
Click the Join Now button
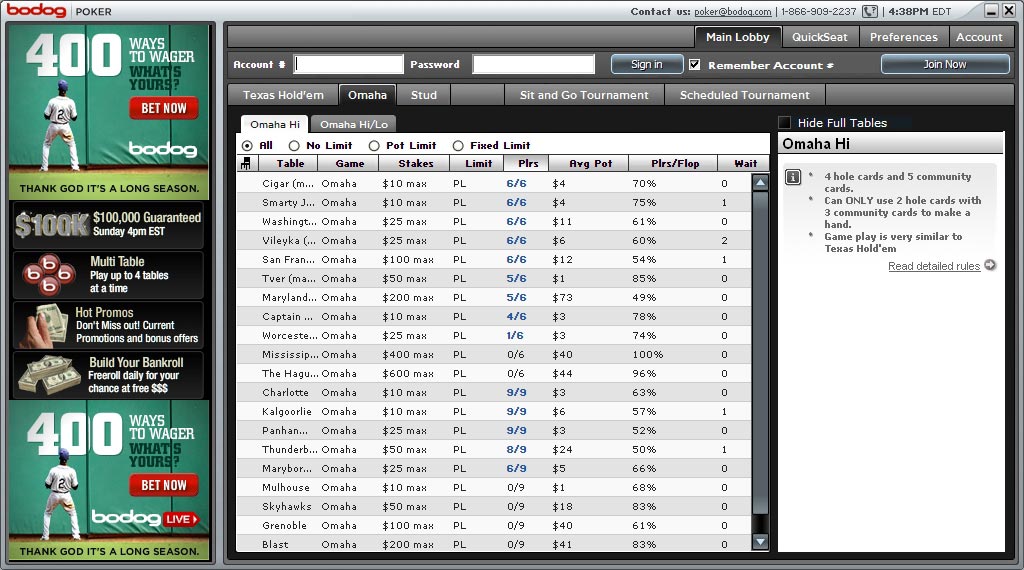coord(944,64)
